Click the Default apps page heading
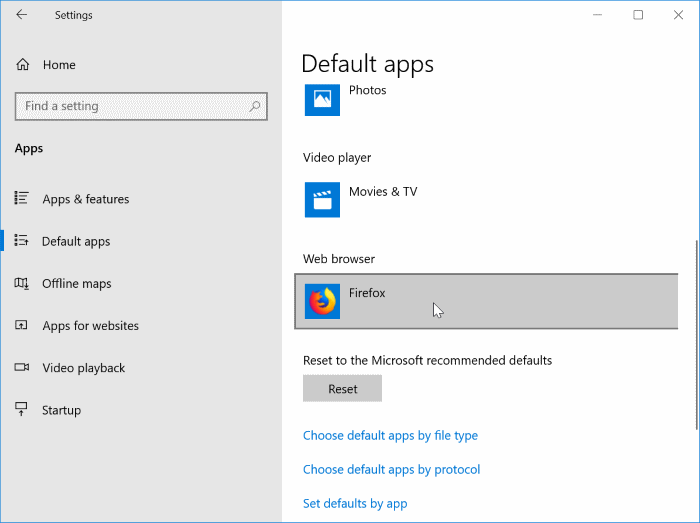700x523 pixels. (367, 63)
